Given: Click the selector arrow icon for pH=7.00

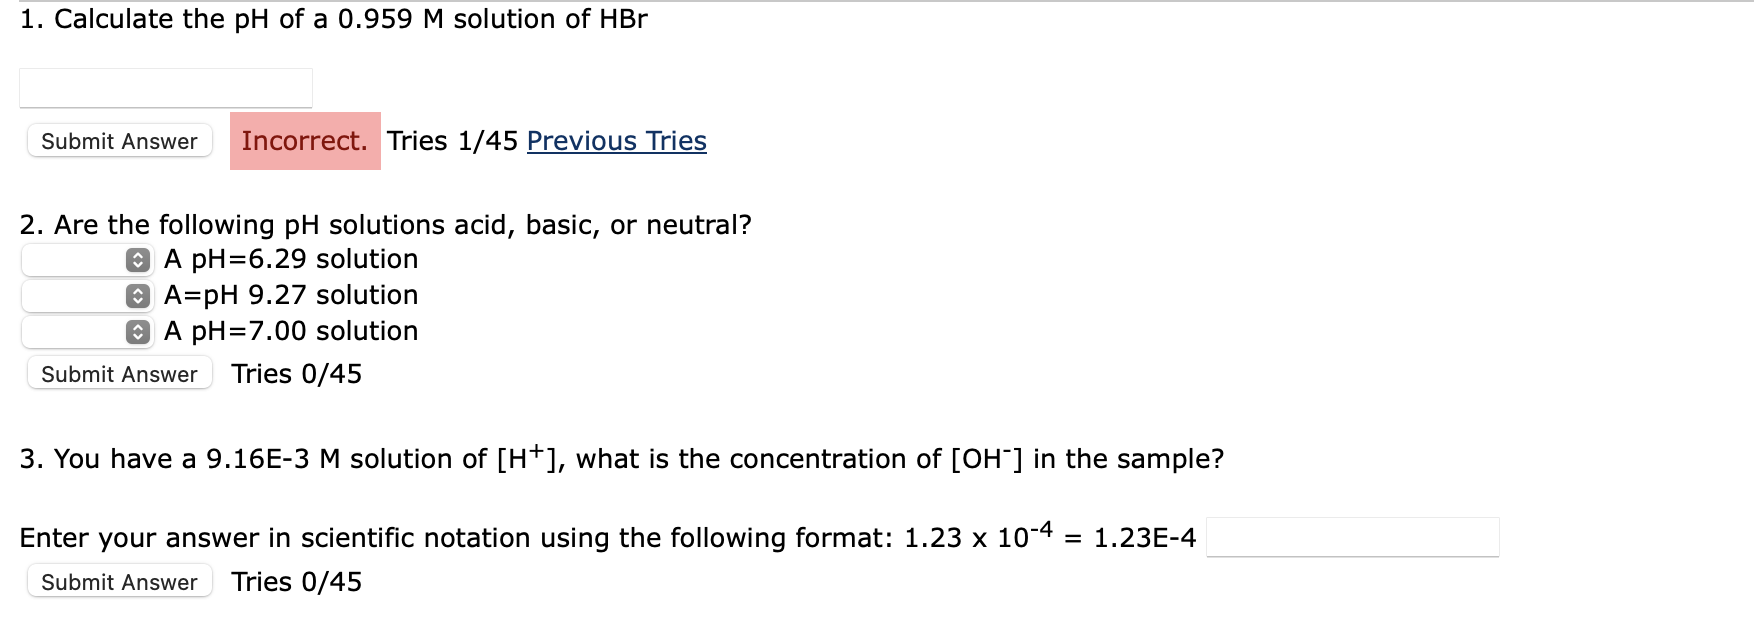Looking at the screenshot, I should pos(135,331).
